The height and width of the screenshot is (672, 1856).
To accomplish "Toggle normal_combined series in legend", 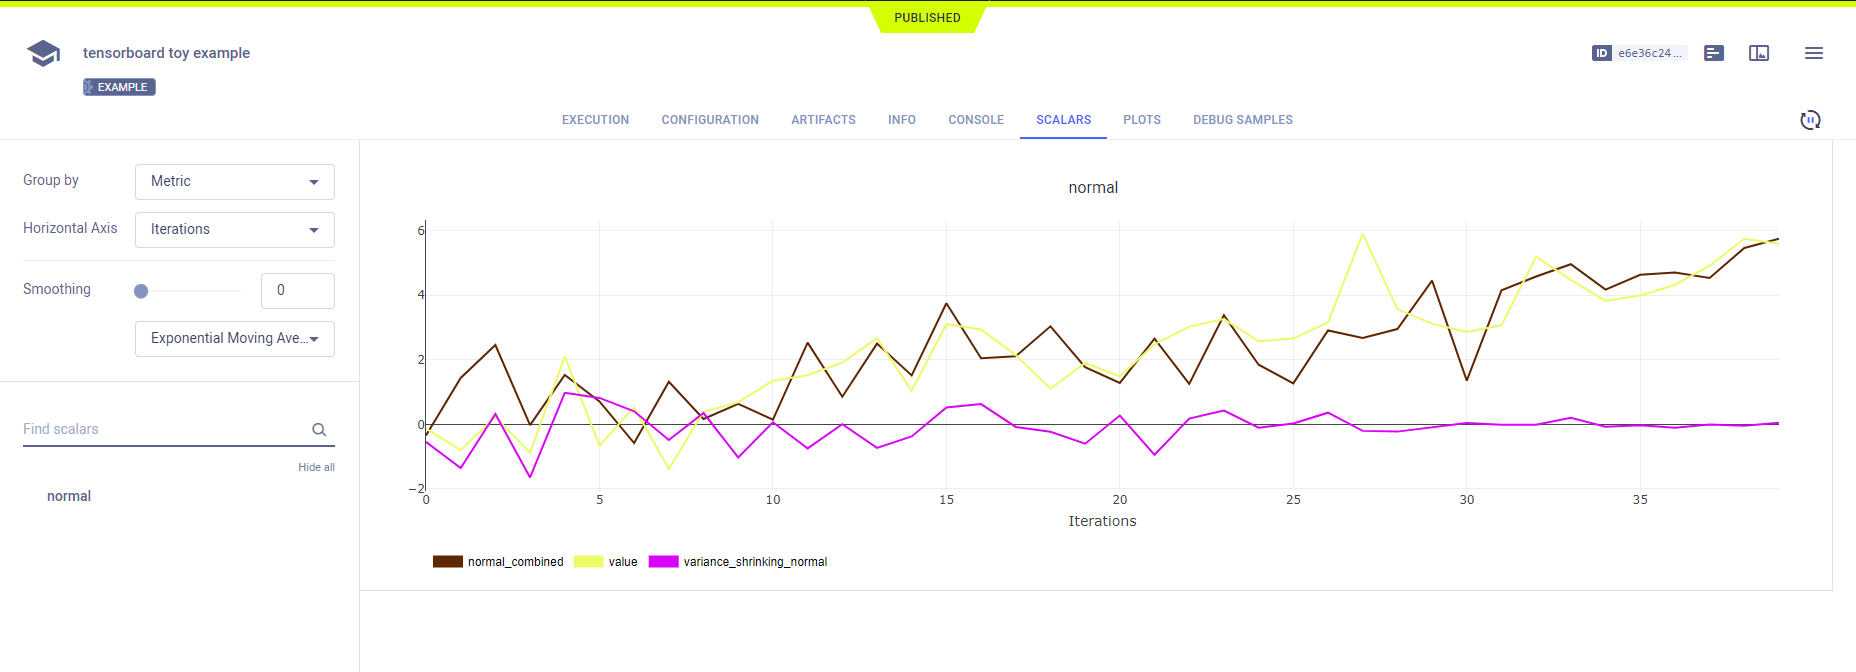I will (498, 562).
